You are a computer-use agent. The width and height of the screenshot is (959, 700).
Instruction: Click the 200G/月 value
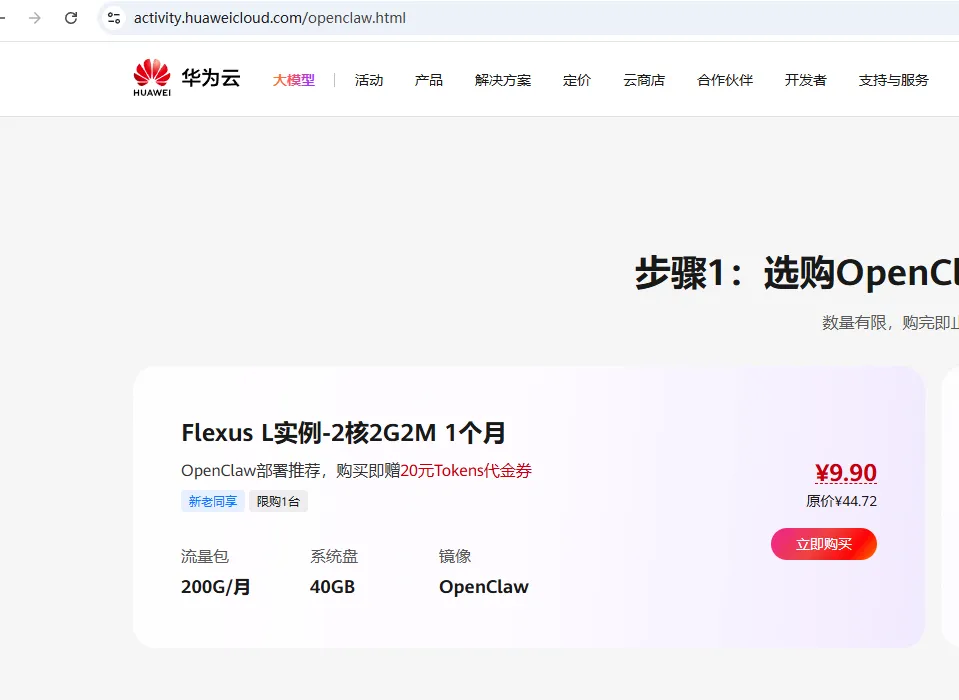[216, 587]
